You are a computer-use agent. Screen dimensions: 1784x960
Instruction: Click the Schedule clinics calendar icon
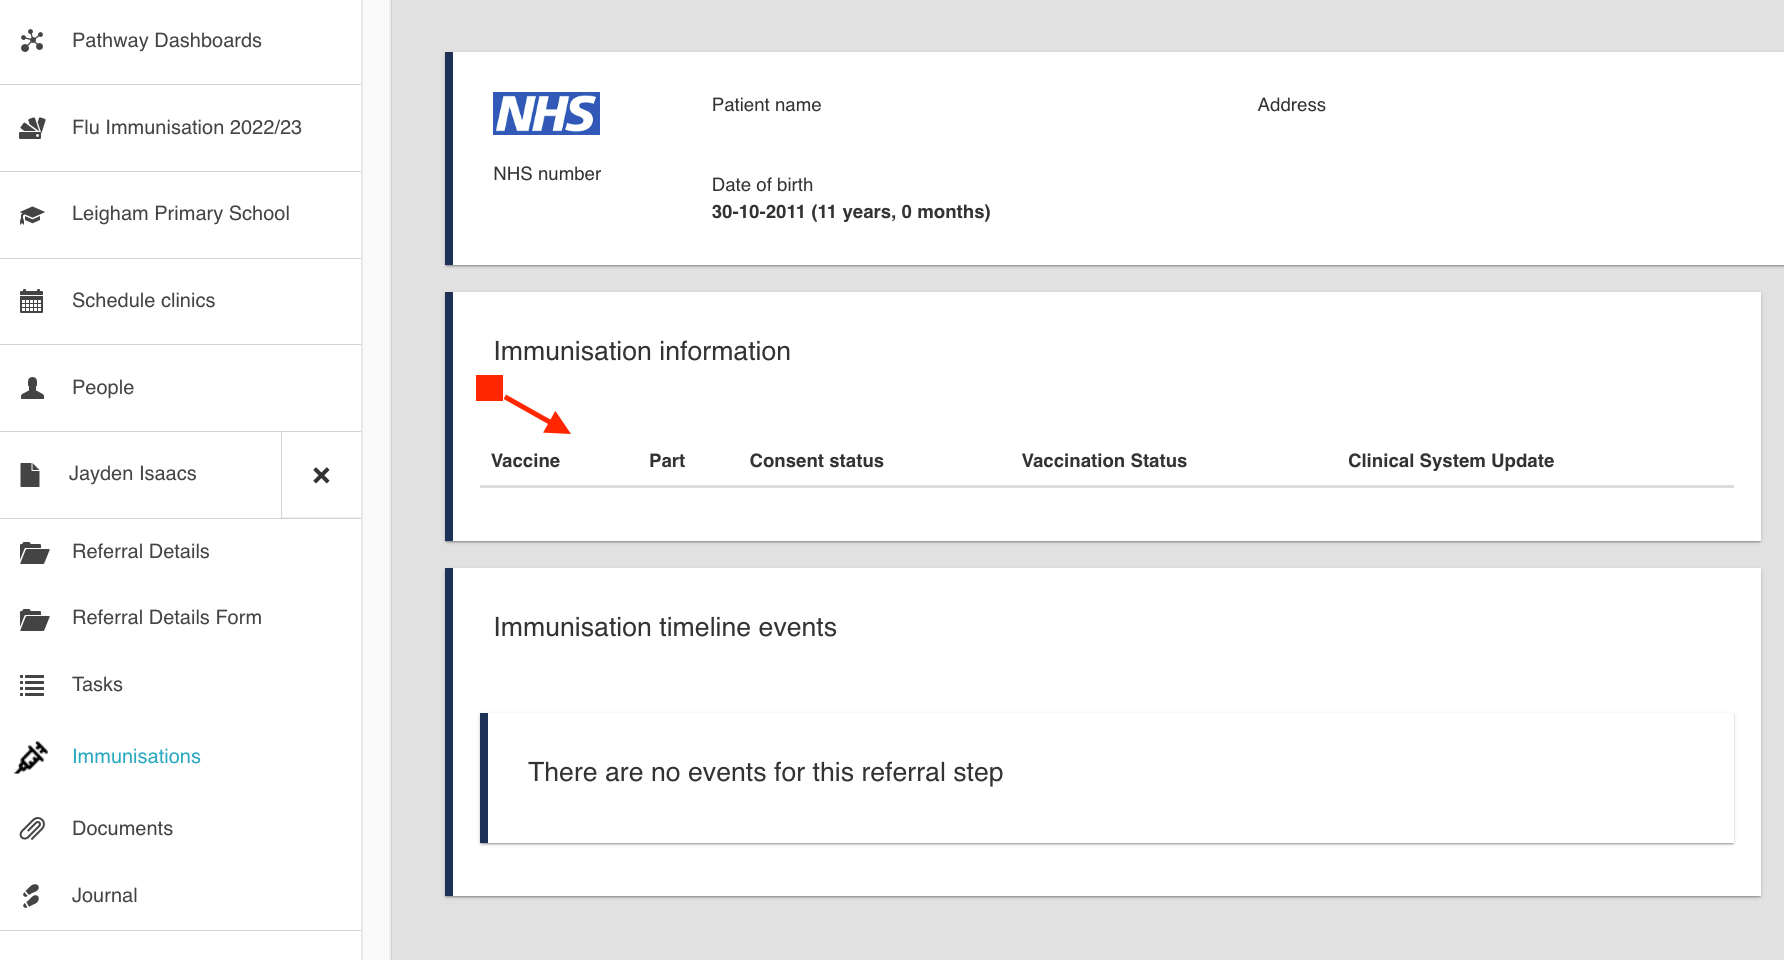coord(32,301)
